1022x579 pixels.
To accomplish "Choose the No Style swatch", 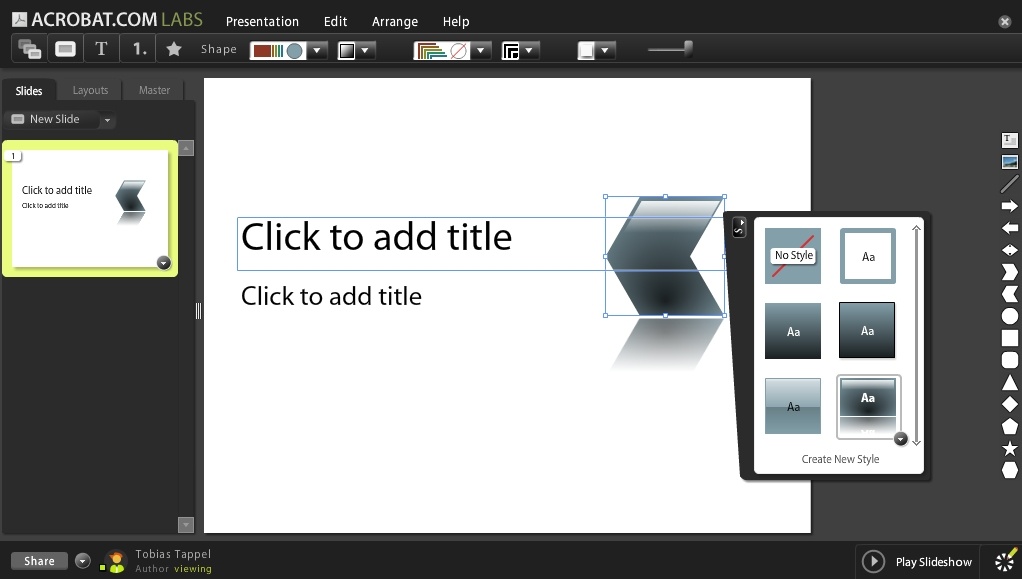I will click(x=793, y=256).
